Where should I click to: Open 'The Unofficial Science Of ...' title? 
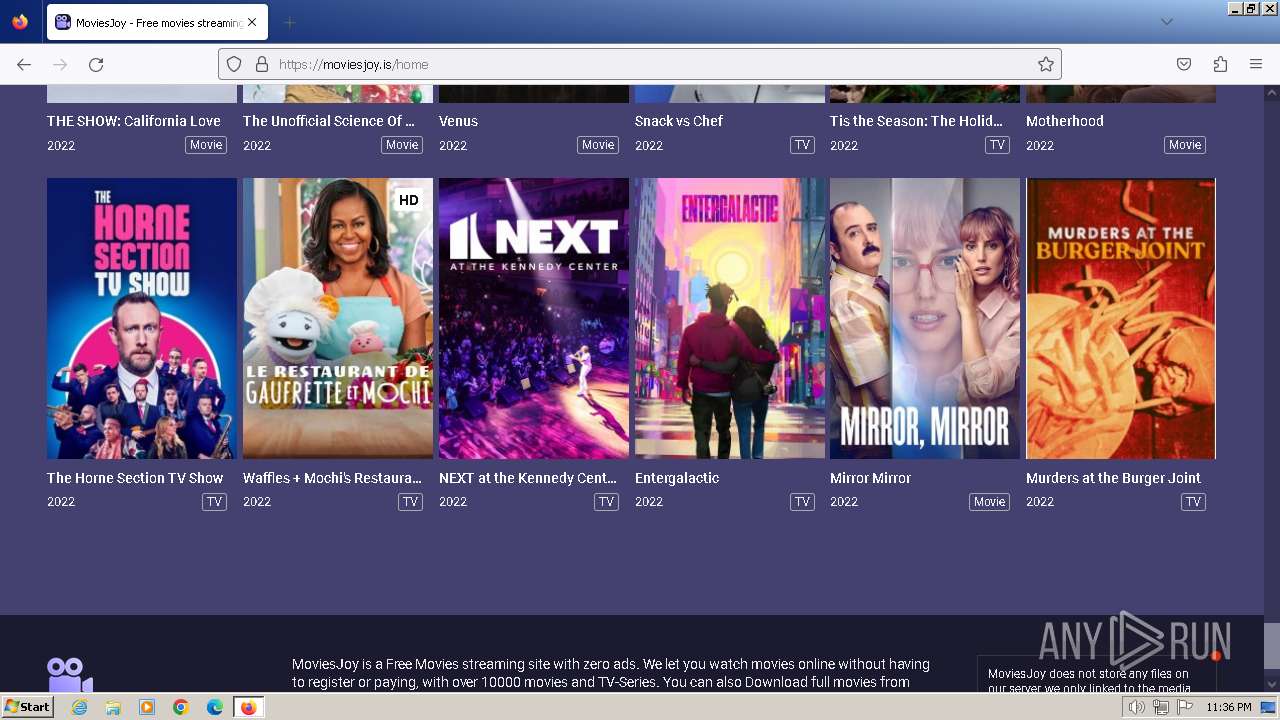point(329,121)
